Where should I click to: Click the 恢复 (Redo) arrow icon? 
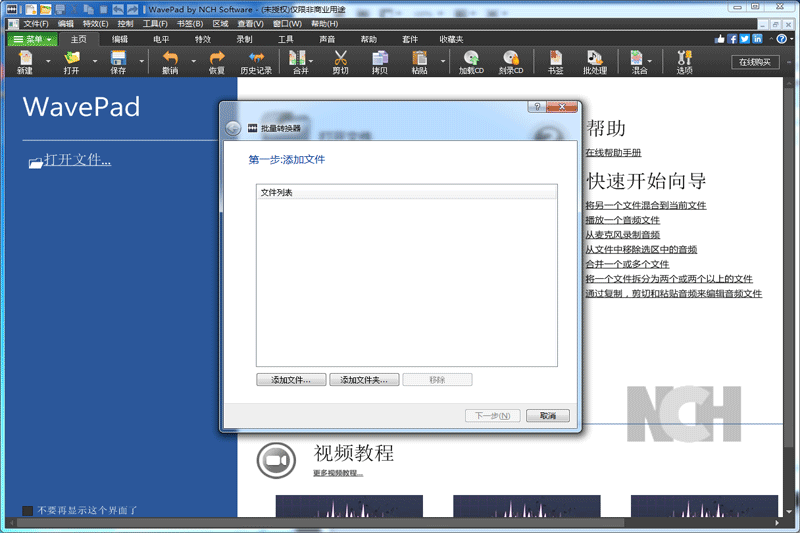[x=217, y=62]
